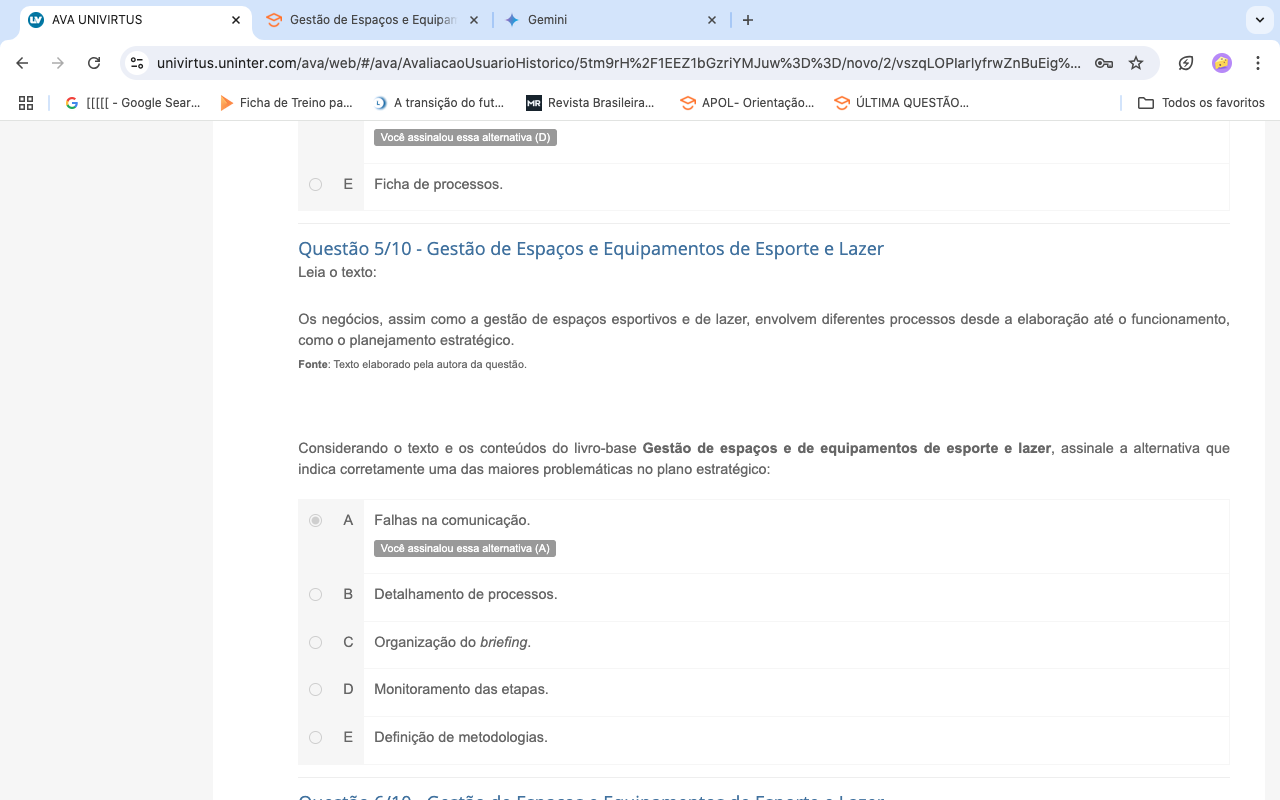Open the Revista Brasileira bookmark

pyautogui.click(x=590, y=102)
